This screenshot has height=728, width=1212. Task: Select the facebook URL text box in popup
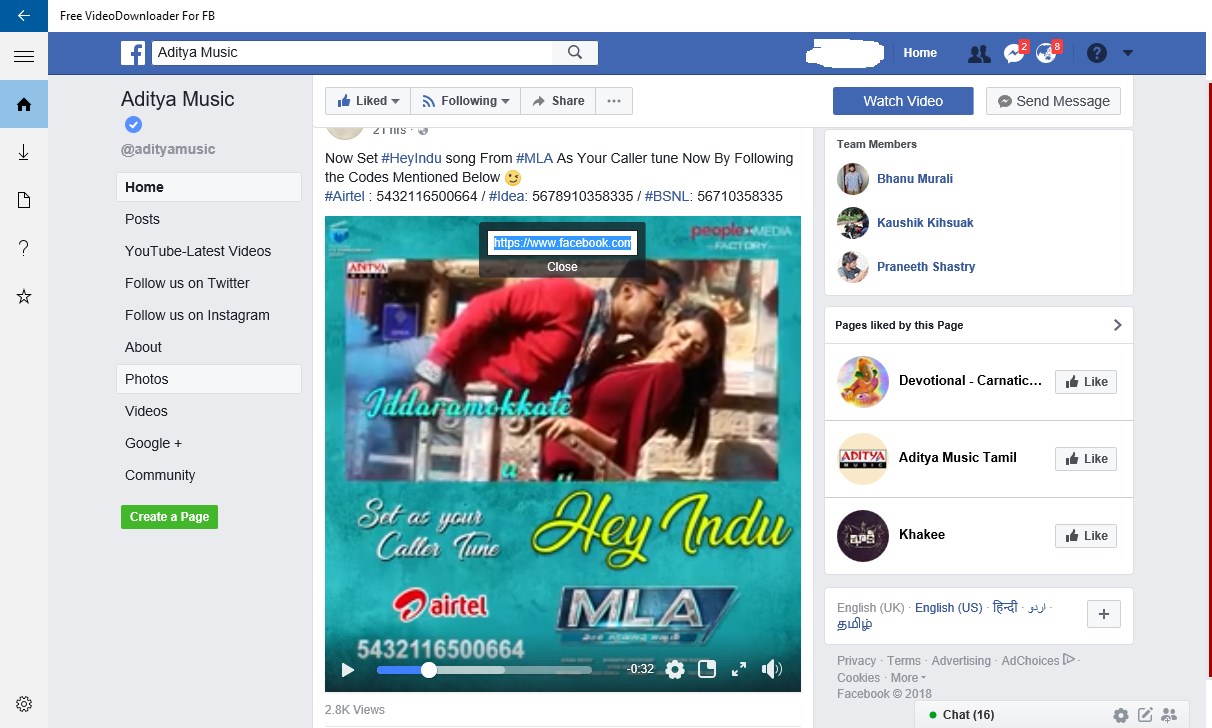pos(562,242)
